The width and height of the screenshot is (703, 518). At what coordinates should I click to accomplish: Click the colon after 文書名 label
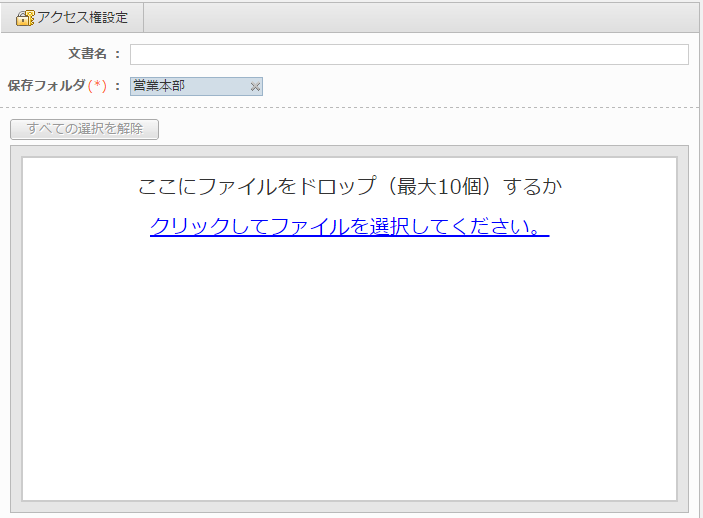pyautogui.click(x=118, y=54)
